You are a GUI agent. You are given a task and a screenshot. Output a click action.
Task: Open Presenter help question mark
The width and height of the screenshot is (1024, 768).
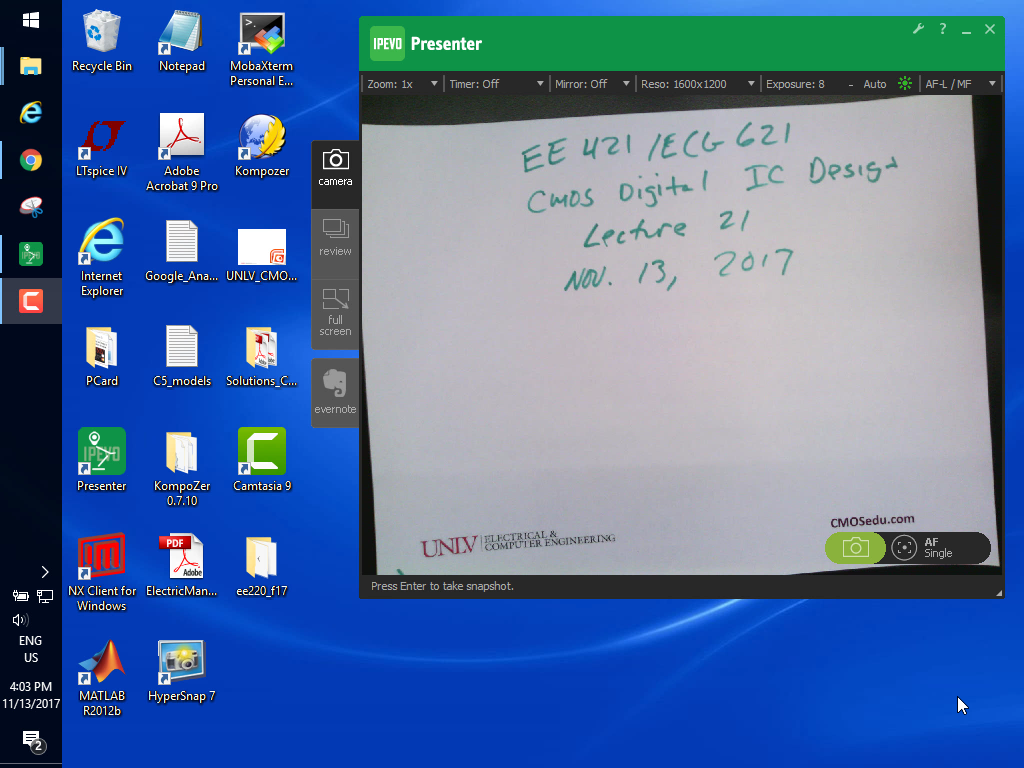pyautogui.click(x=942, y=29)
